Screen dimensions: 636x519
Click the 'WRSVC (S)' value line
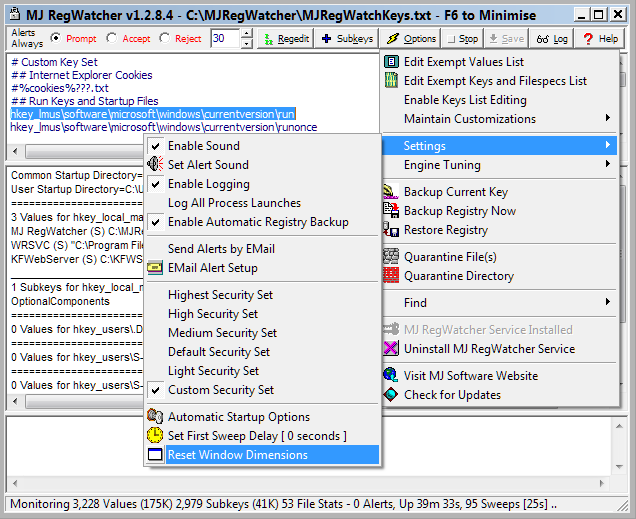[x=77, y=245]
